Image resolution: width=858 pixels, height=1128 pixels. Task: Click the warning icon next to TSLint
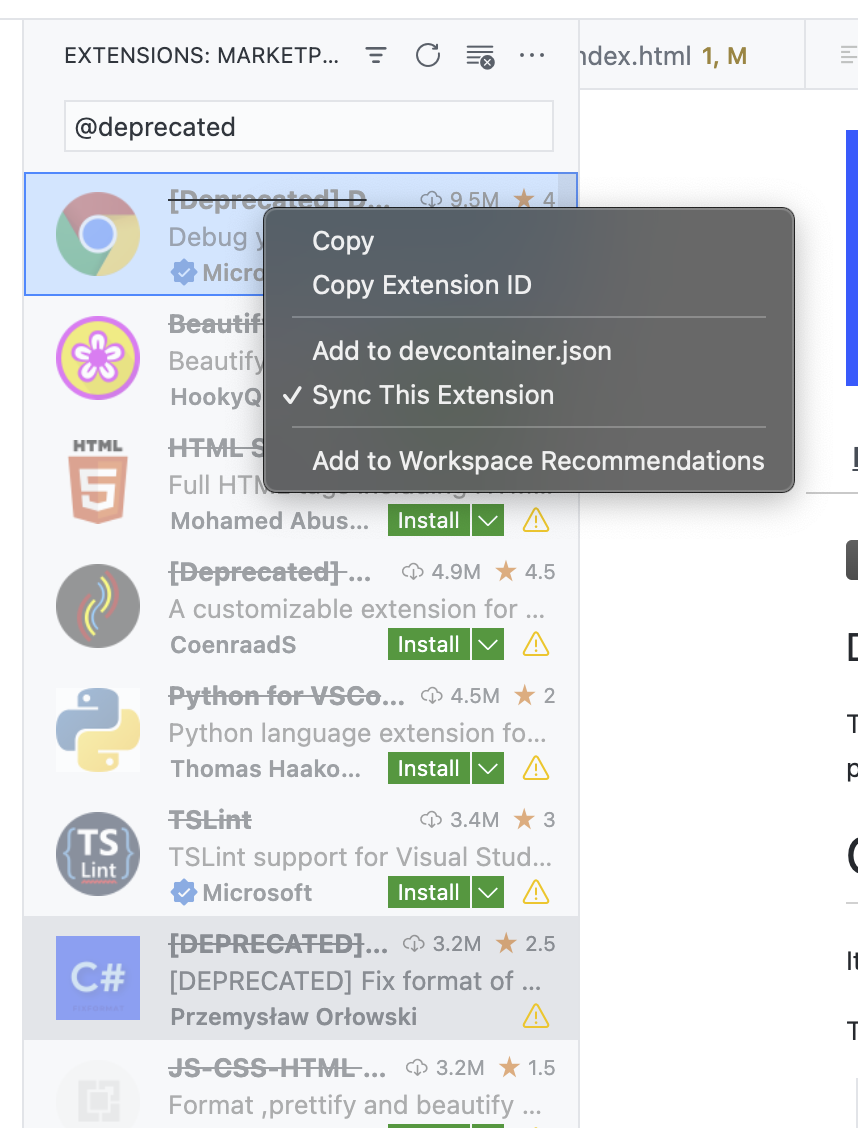pos(536,892)
